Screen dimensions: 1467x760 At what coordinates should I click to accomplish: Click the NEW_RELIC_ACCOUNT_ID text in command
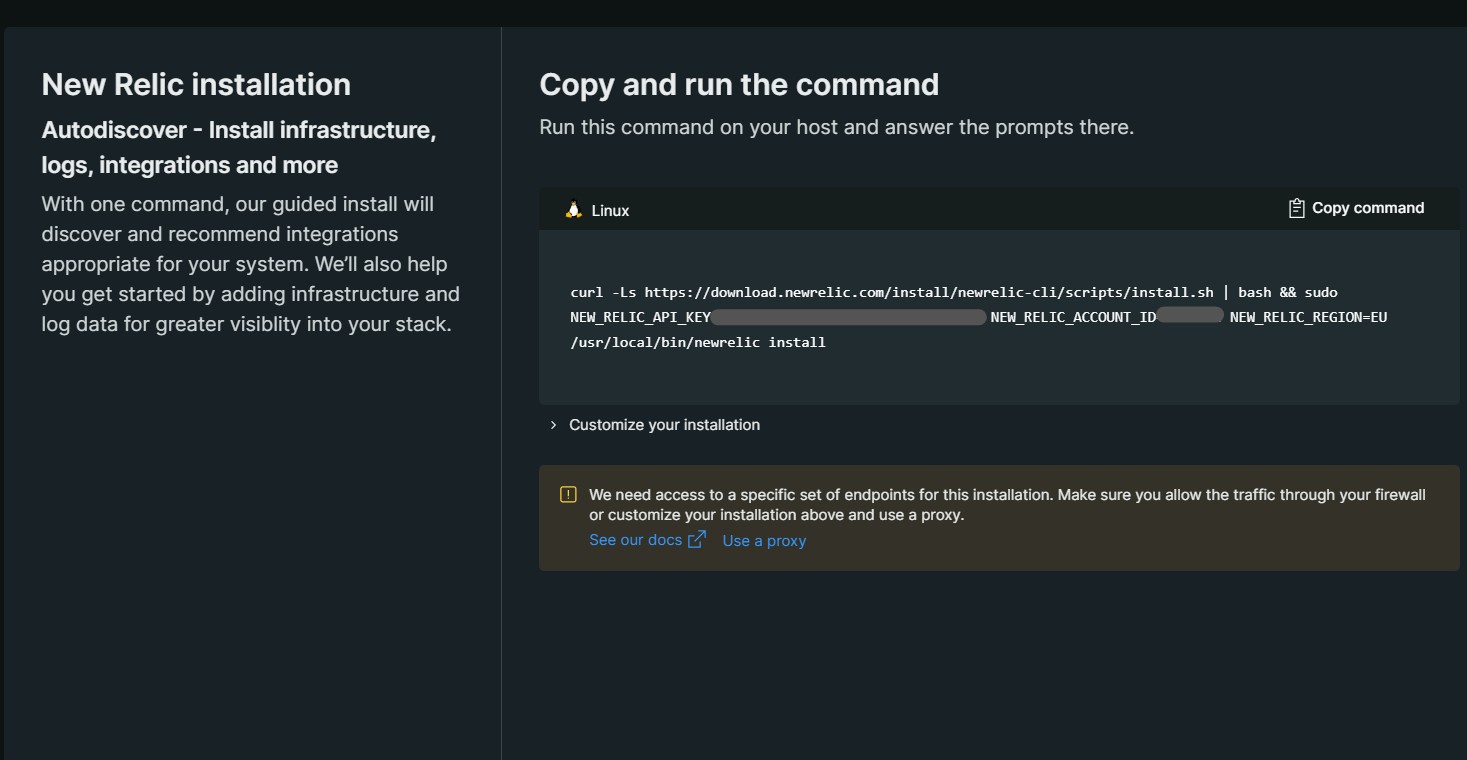click(1073, 317)
